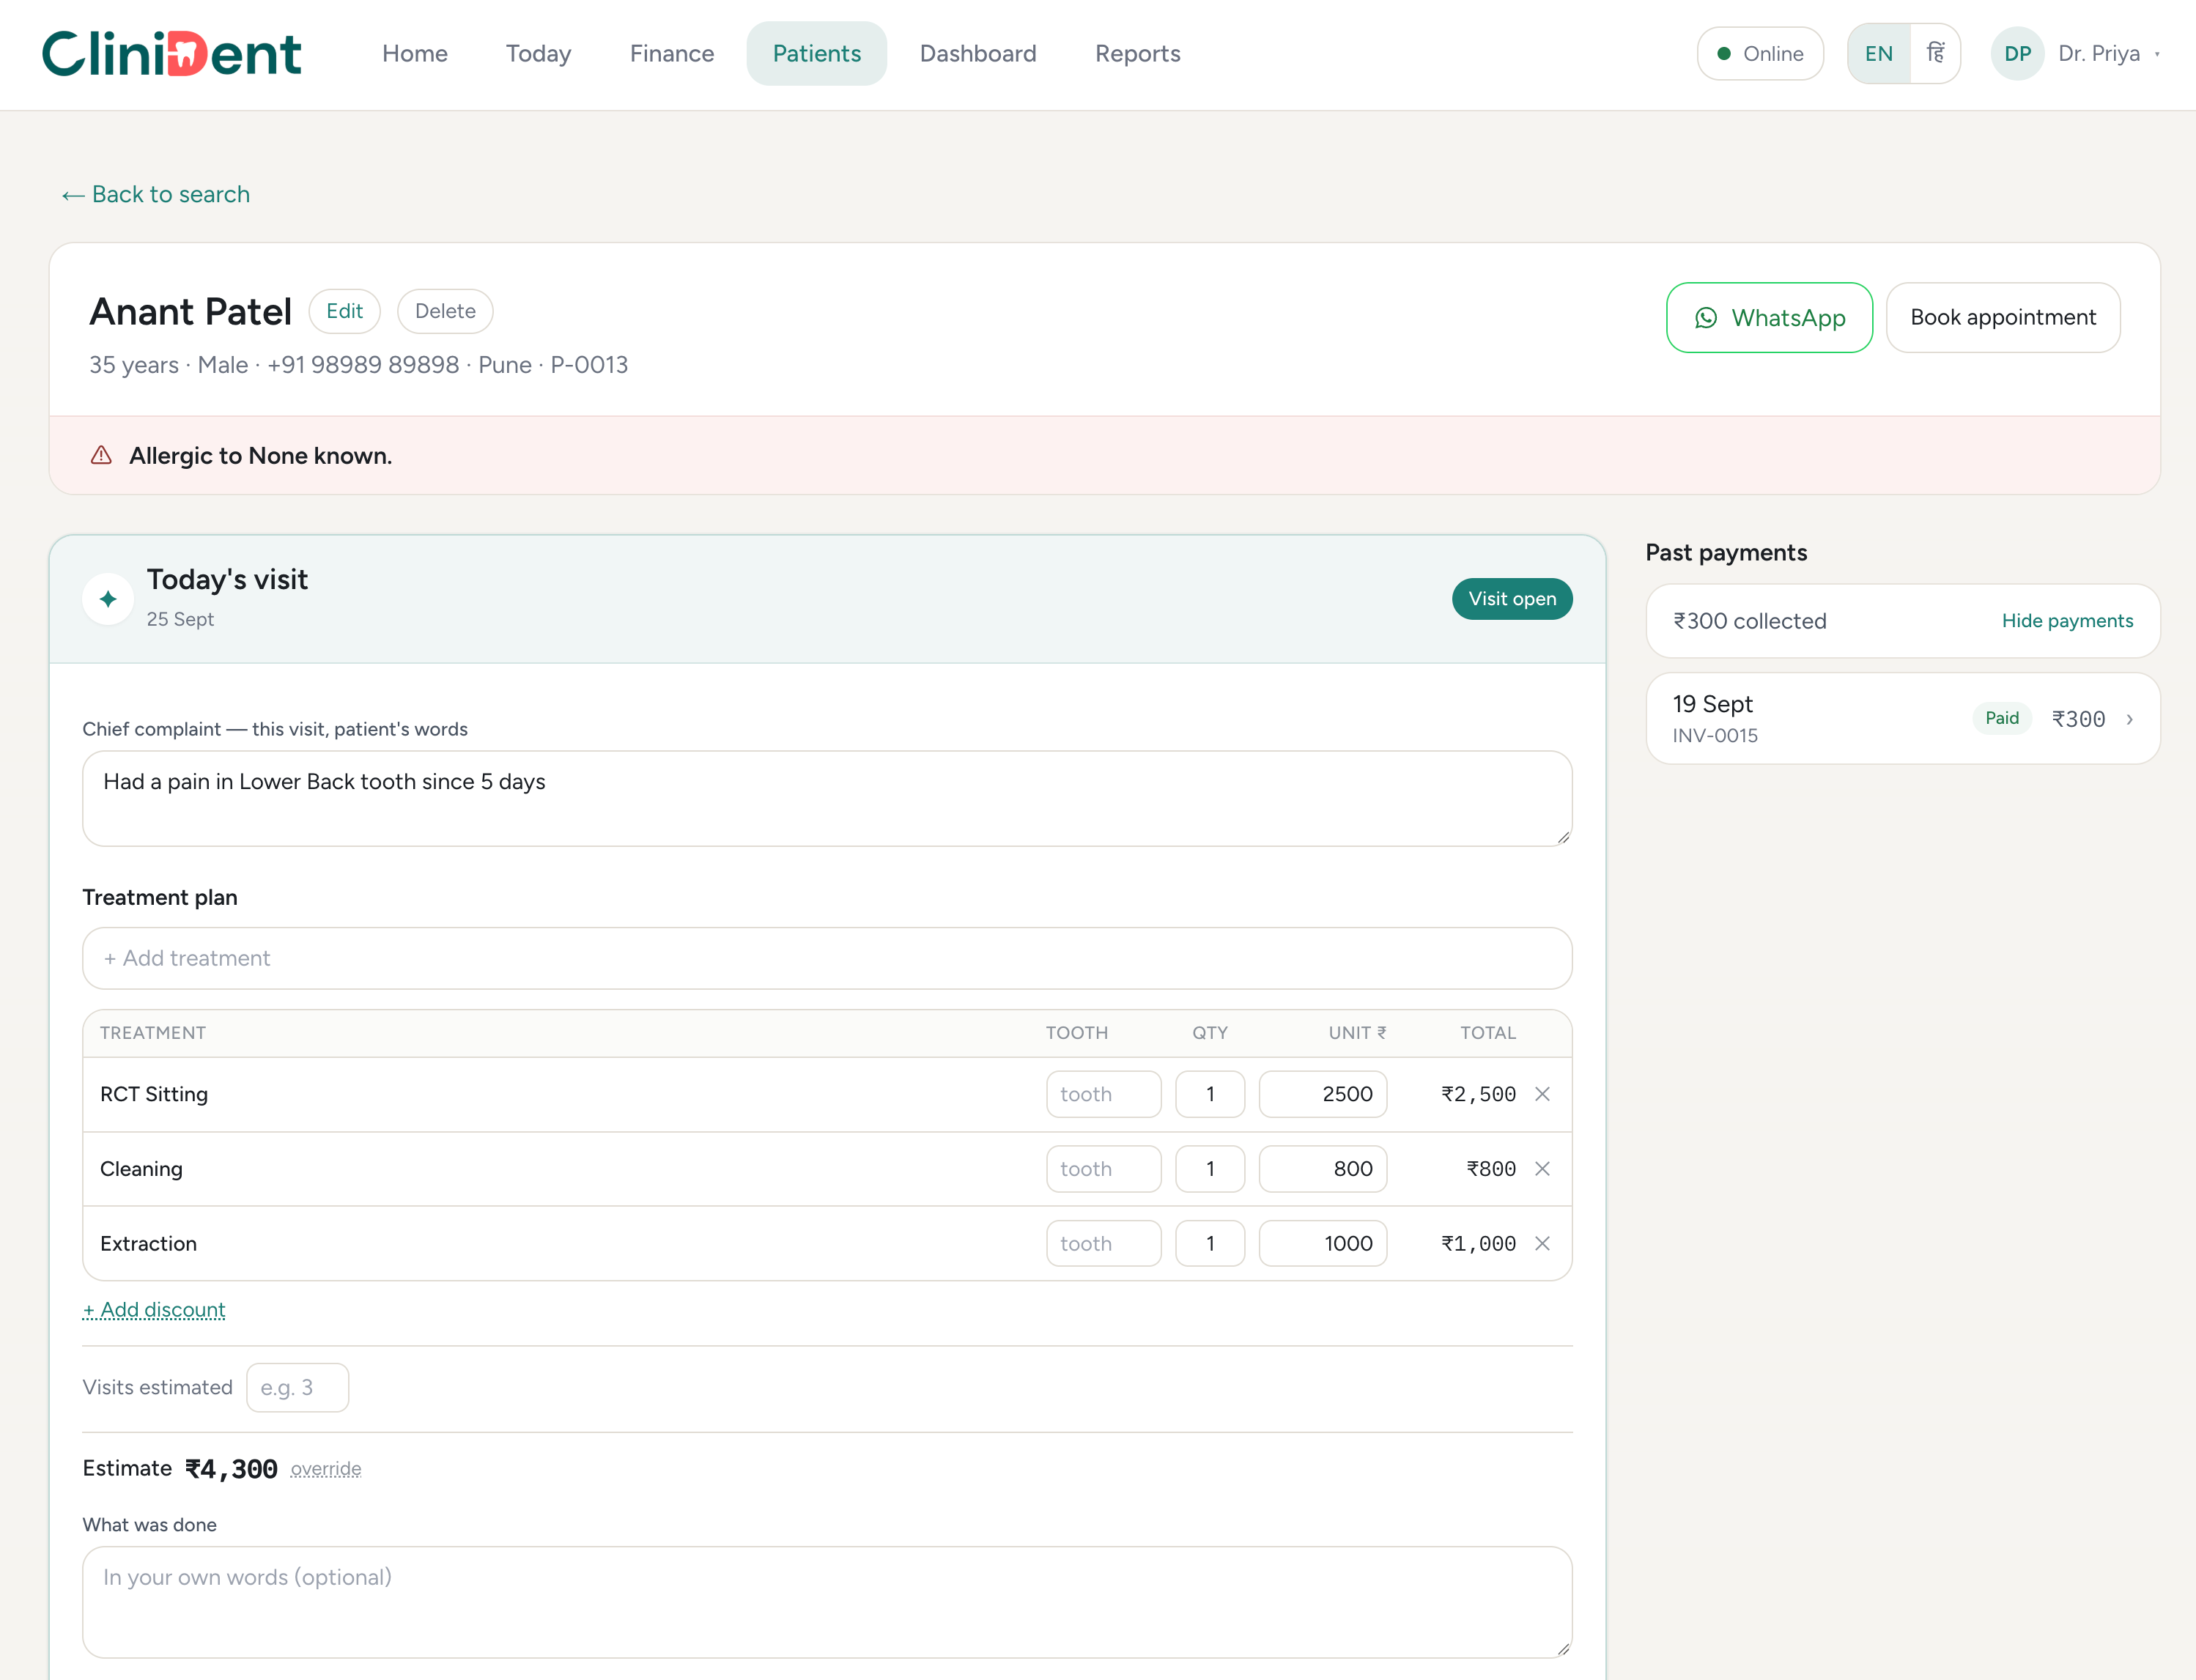Click in the Chief complaint text box

click(x=827, y=798)
